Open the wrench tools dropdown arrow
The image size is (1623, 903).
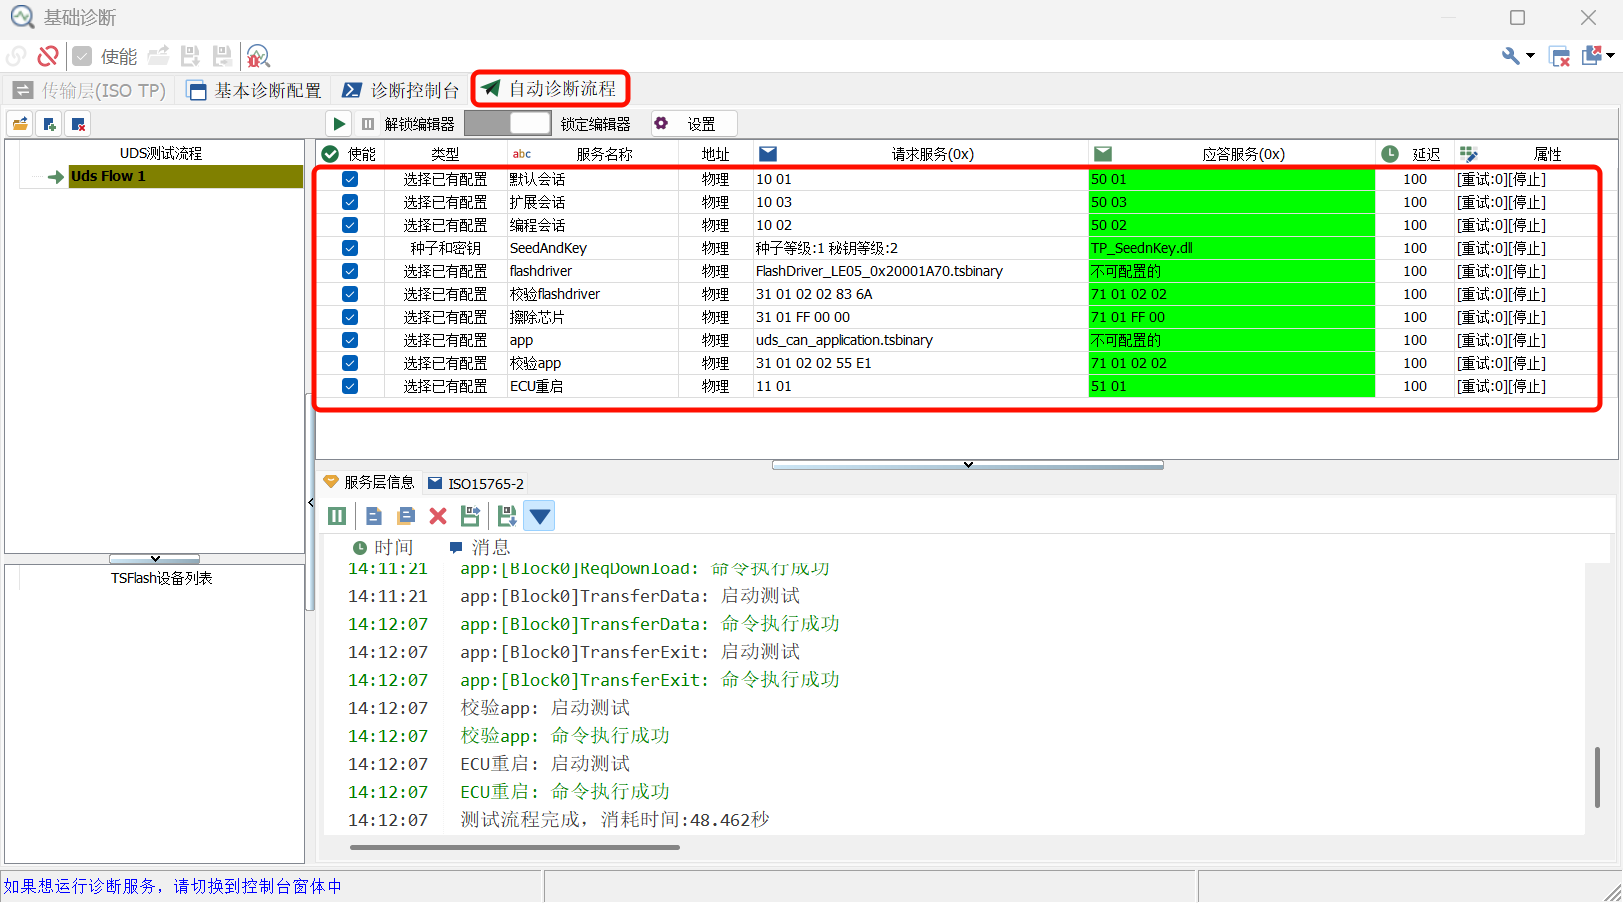click(x=1530, y=57)
